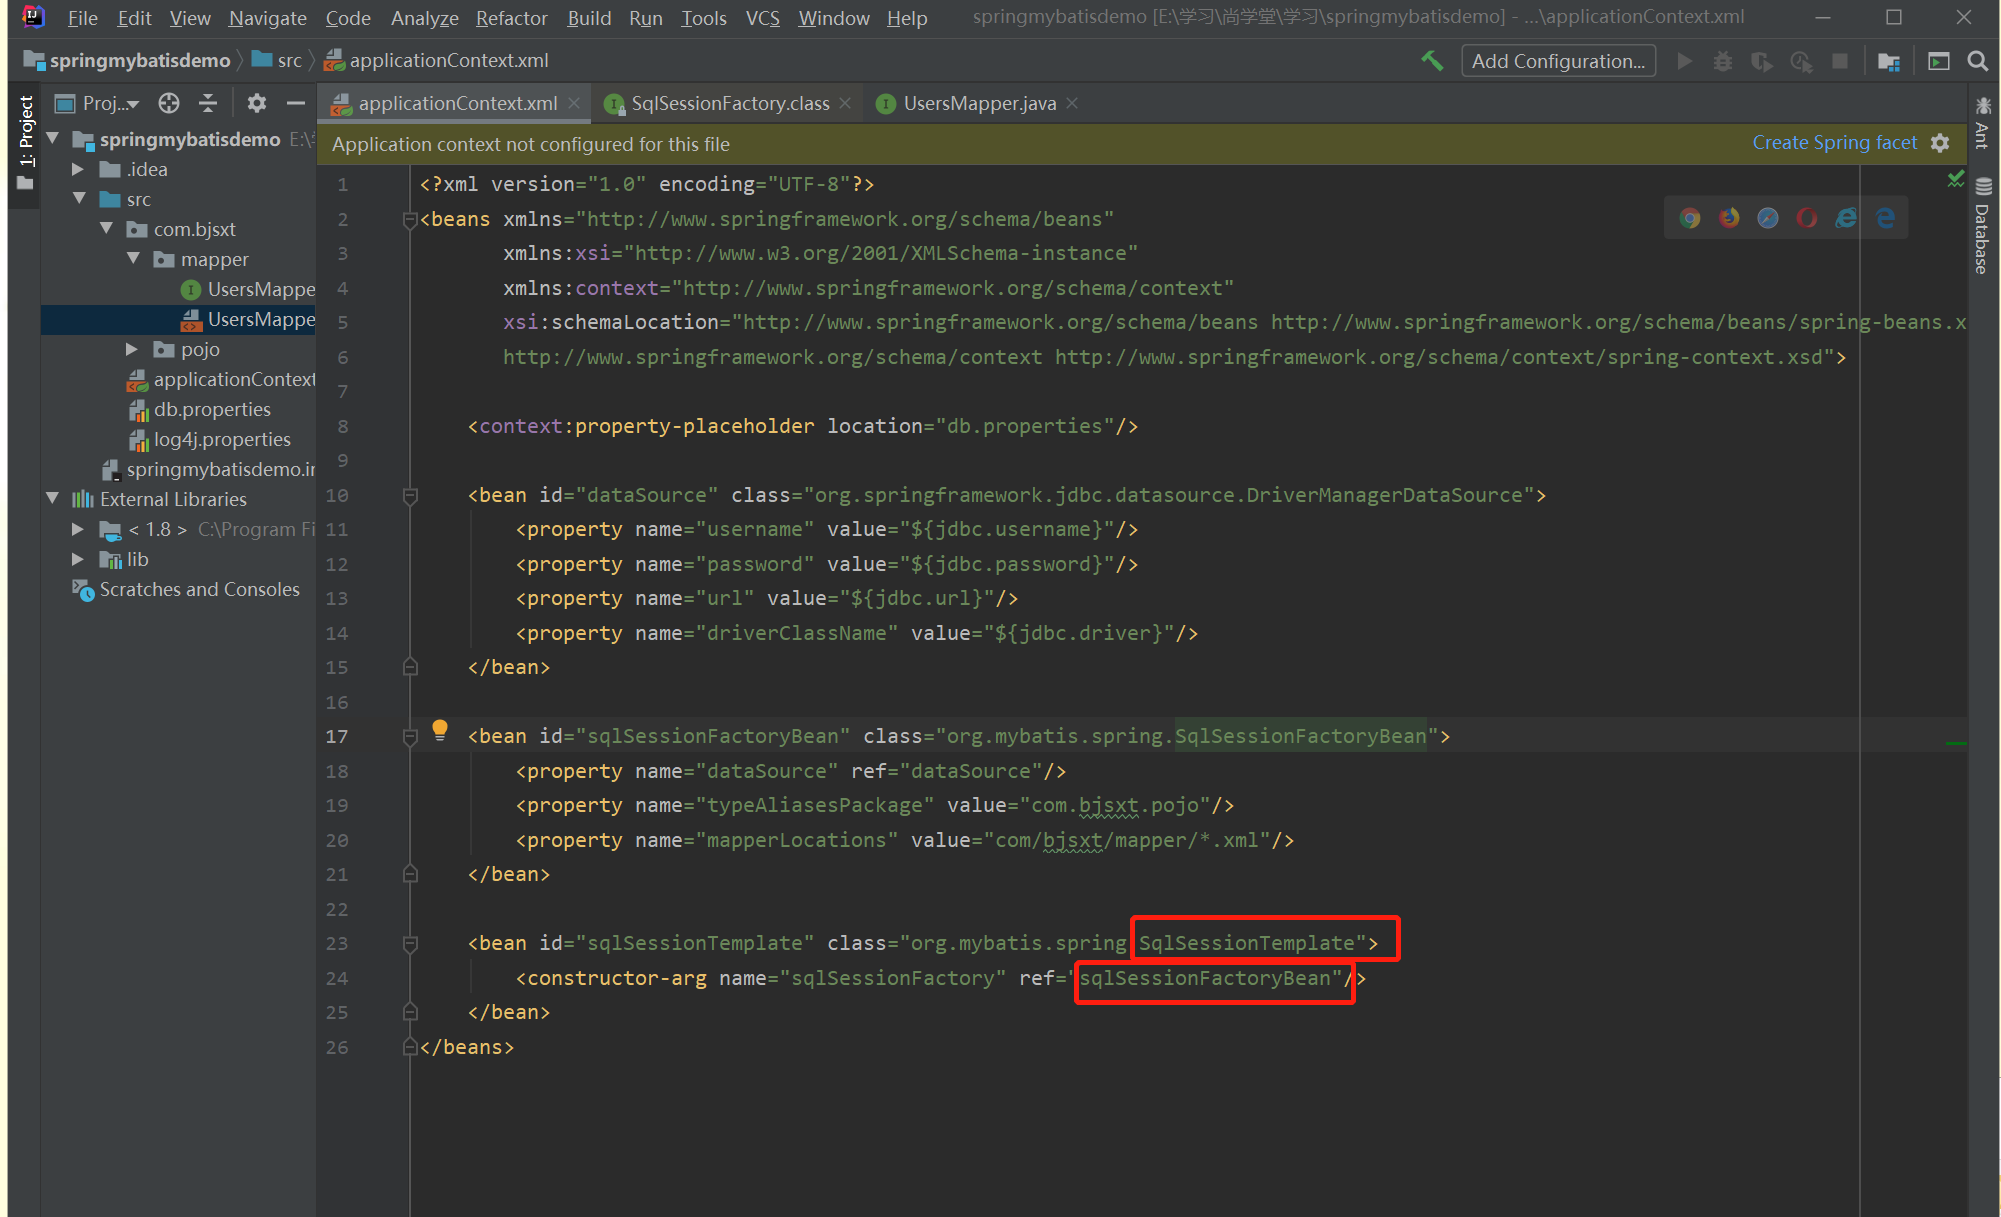The width and height of the screenshot is (2001, 1217).
Task: Select applicationContext file in project tree
Action: [x=221, y=379]
